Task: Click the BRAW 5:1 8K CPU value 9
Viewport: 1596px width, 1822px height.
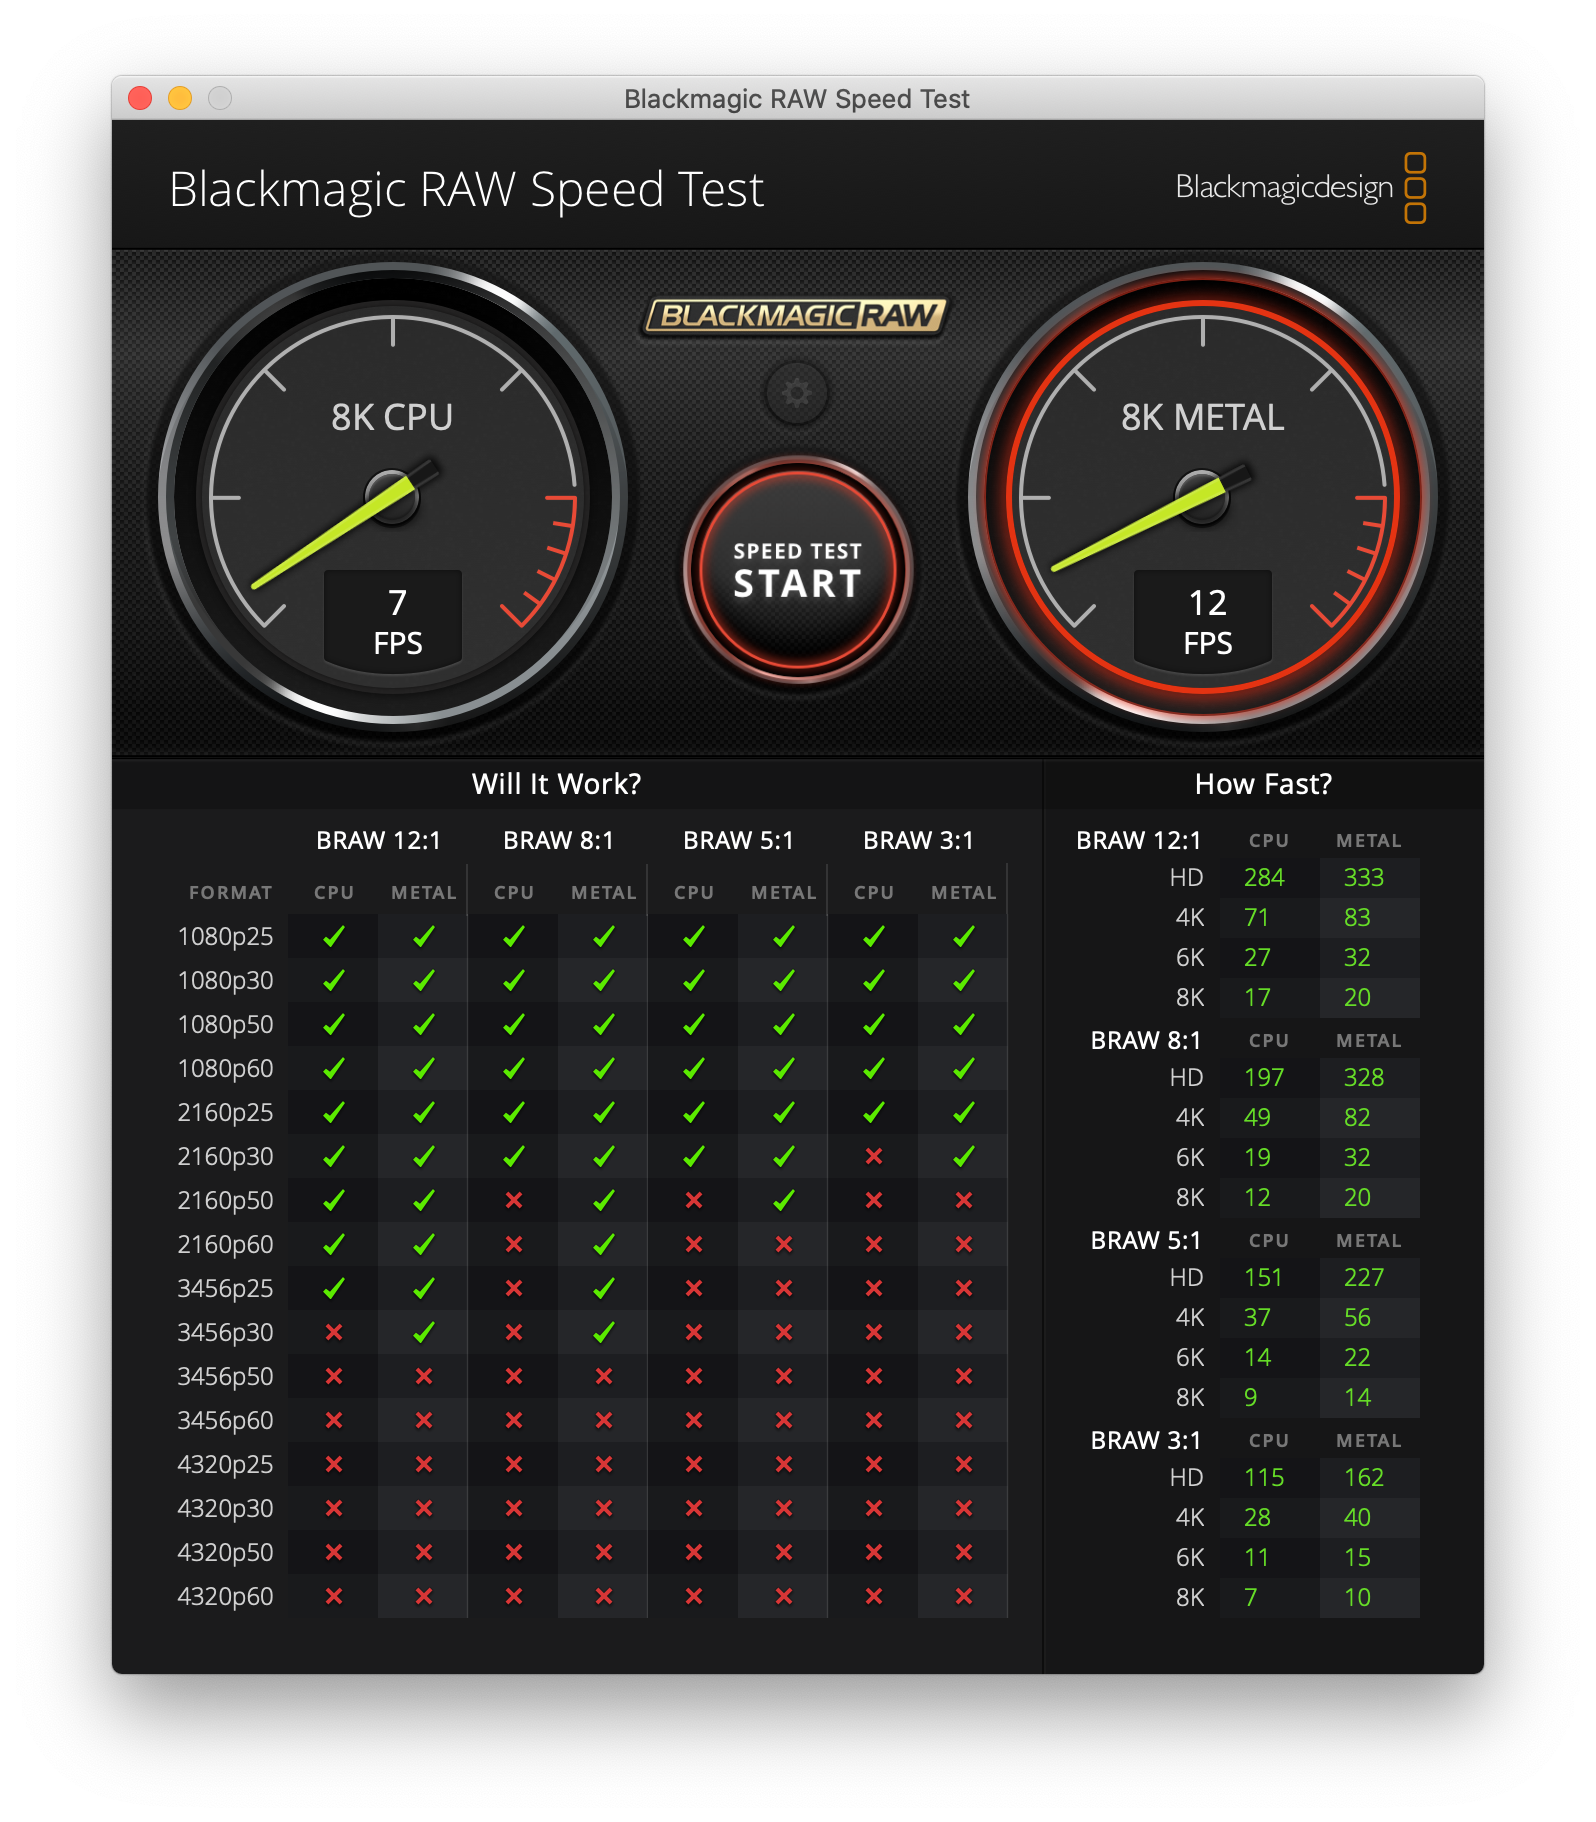Action: coord(1250,1398)
